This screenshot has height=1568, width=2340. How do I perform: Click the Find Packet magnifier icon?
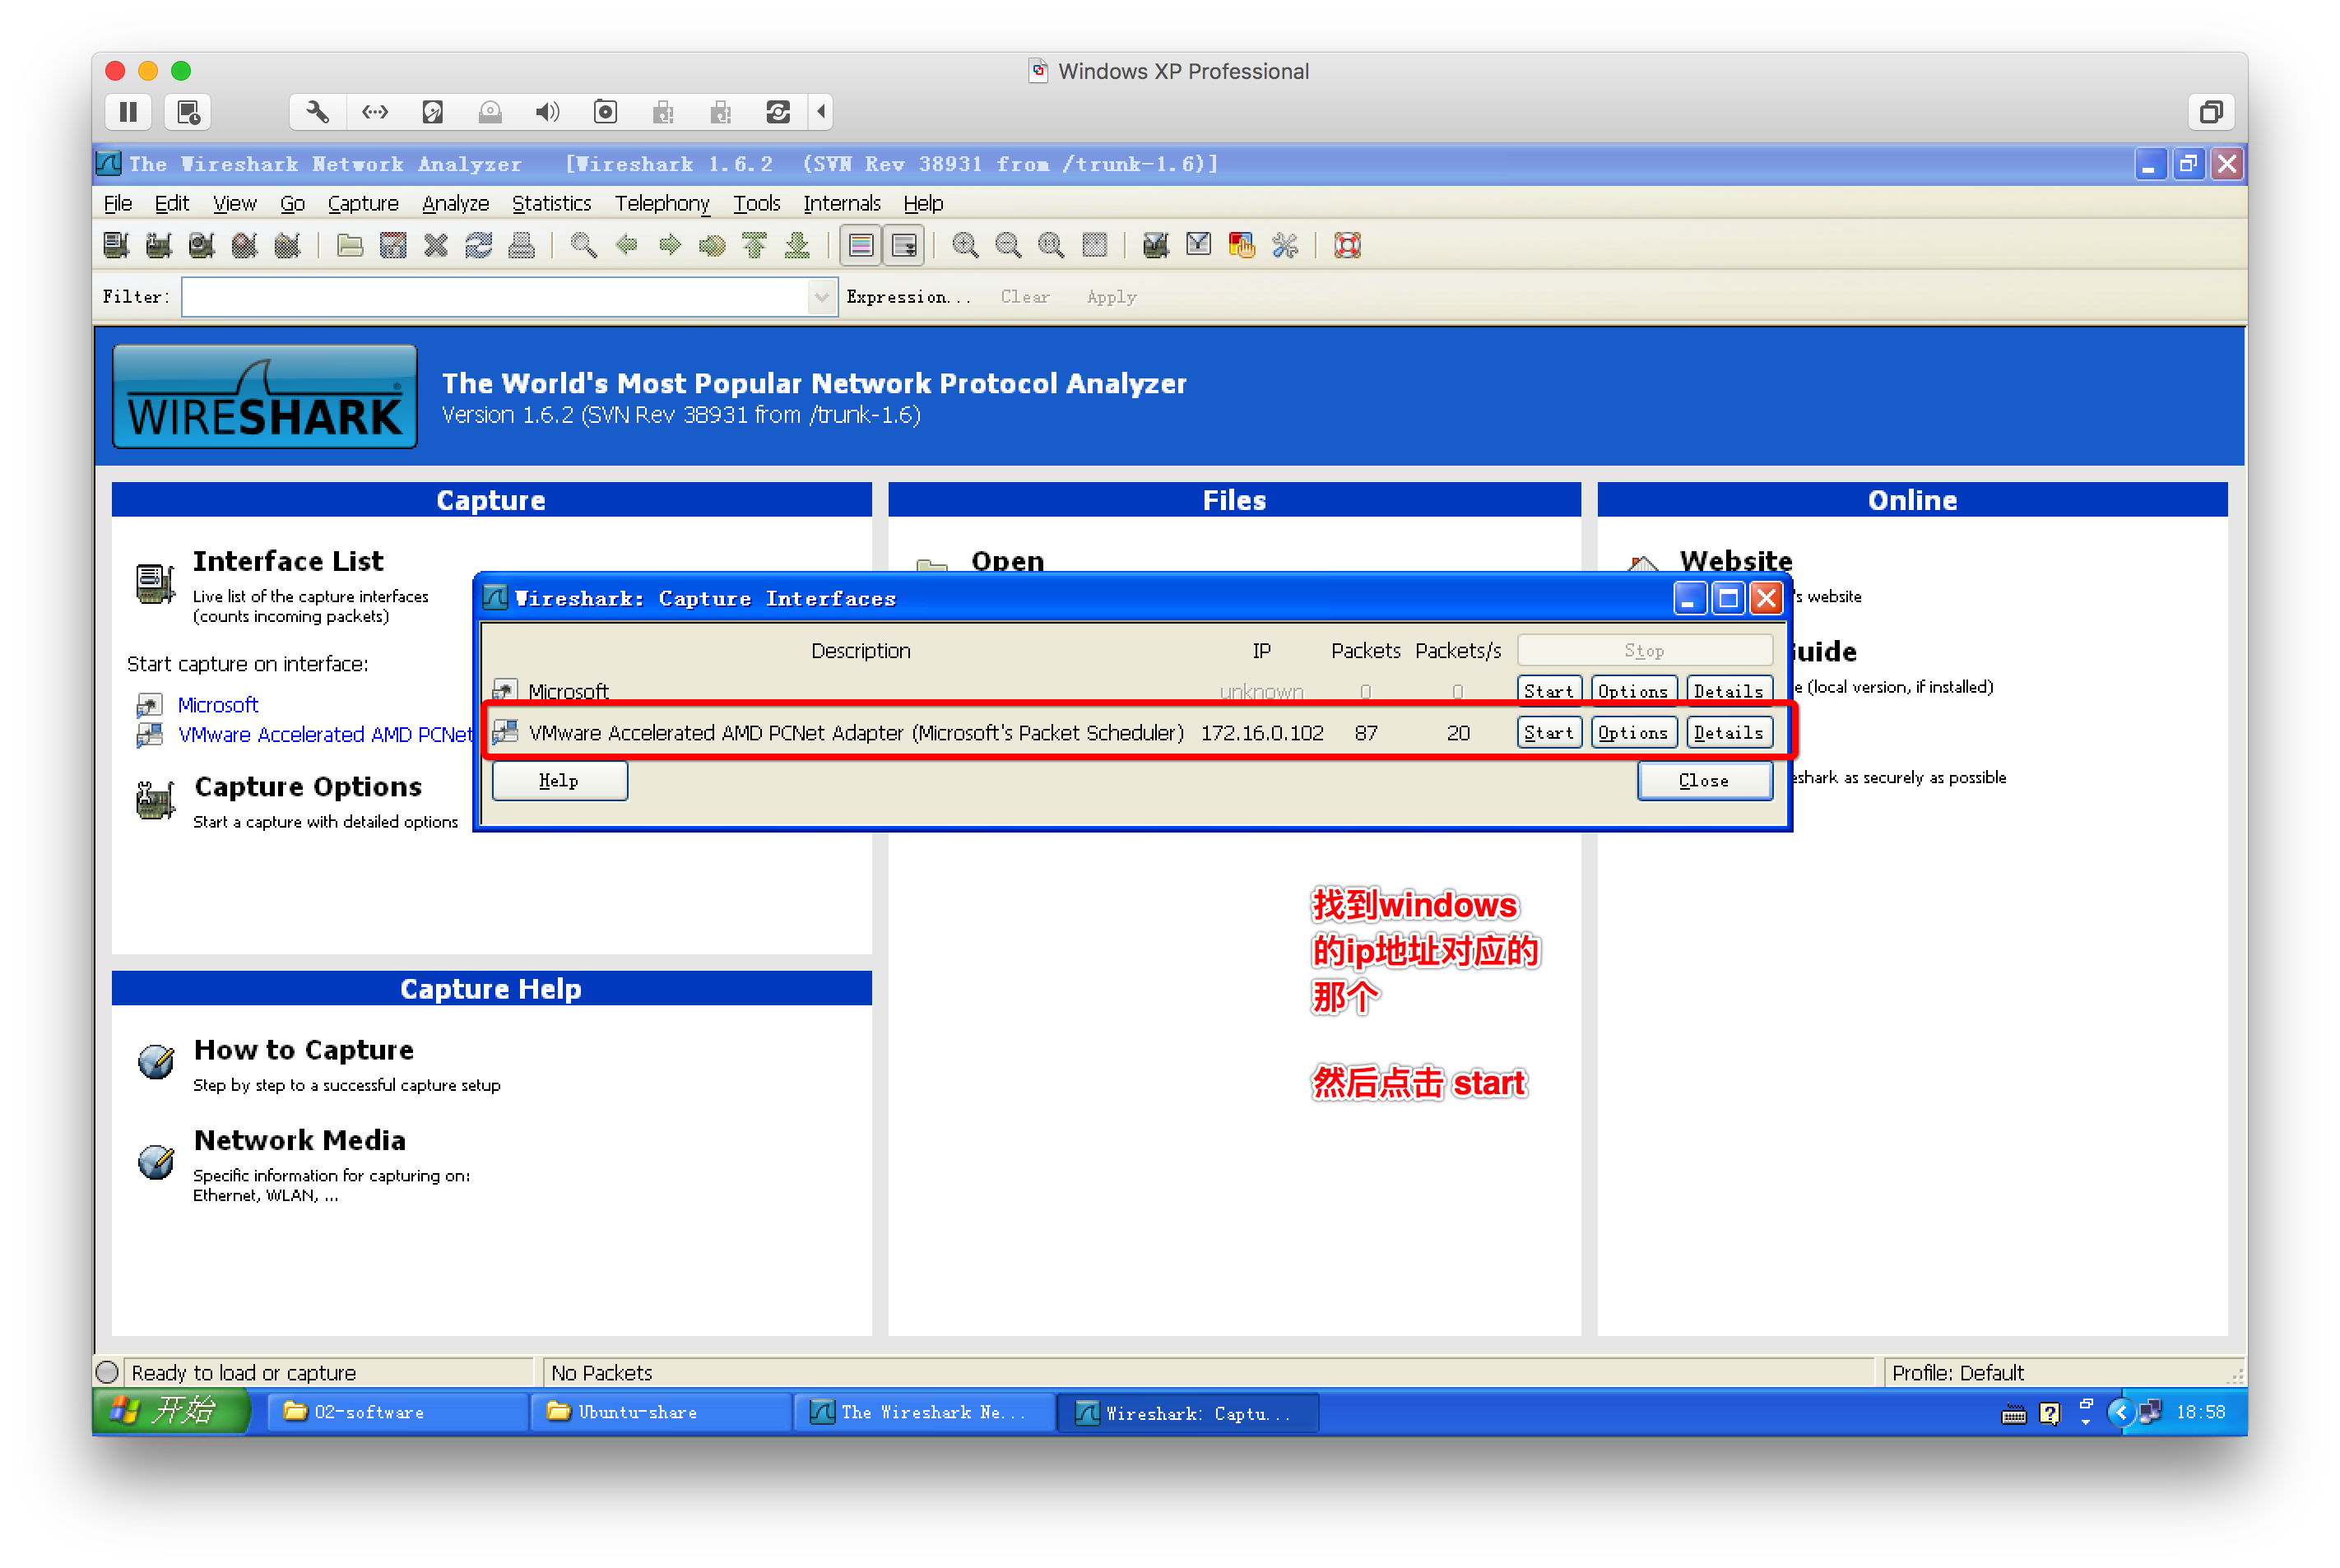(583, 245)
